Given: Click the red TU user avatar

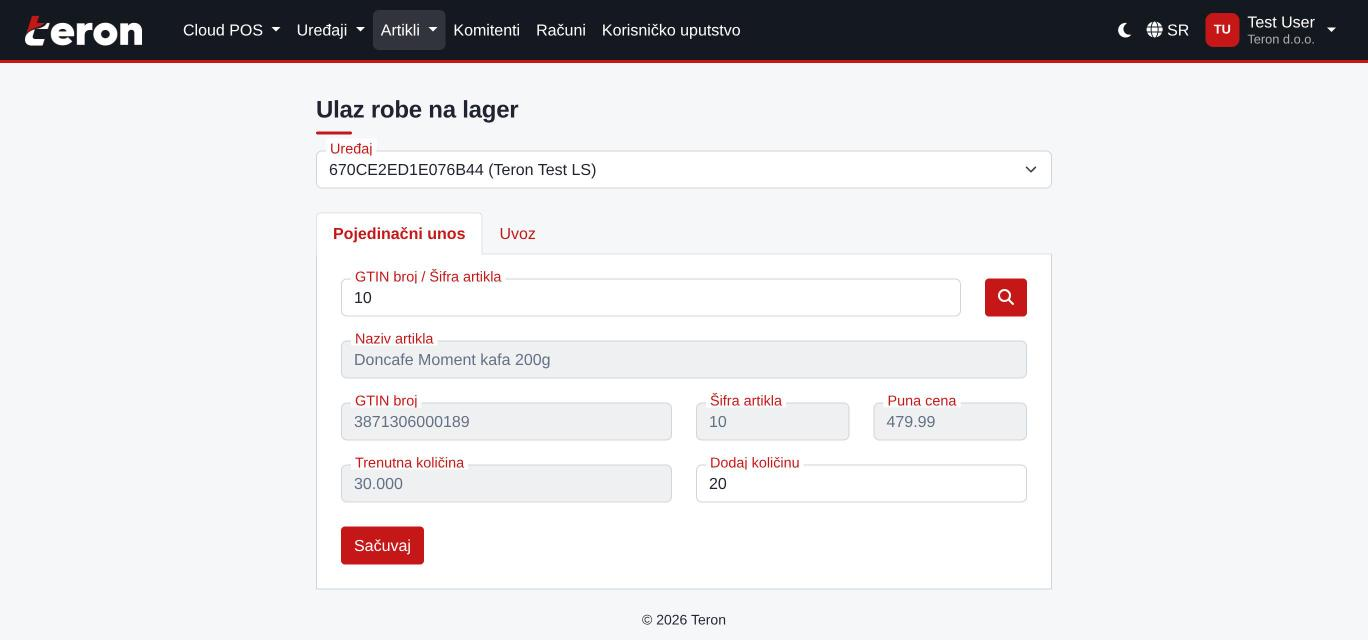Looking at the screenshot, I should [1222, 30].
